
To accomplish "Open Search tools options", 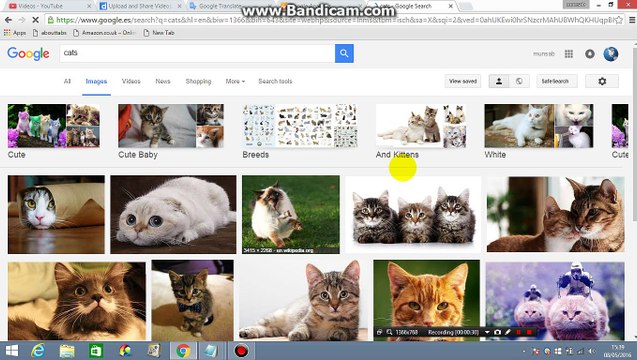I will point(275,81).
